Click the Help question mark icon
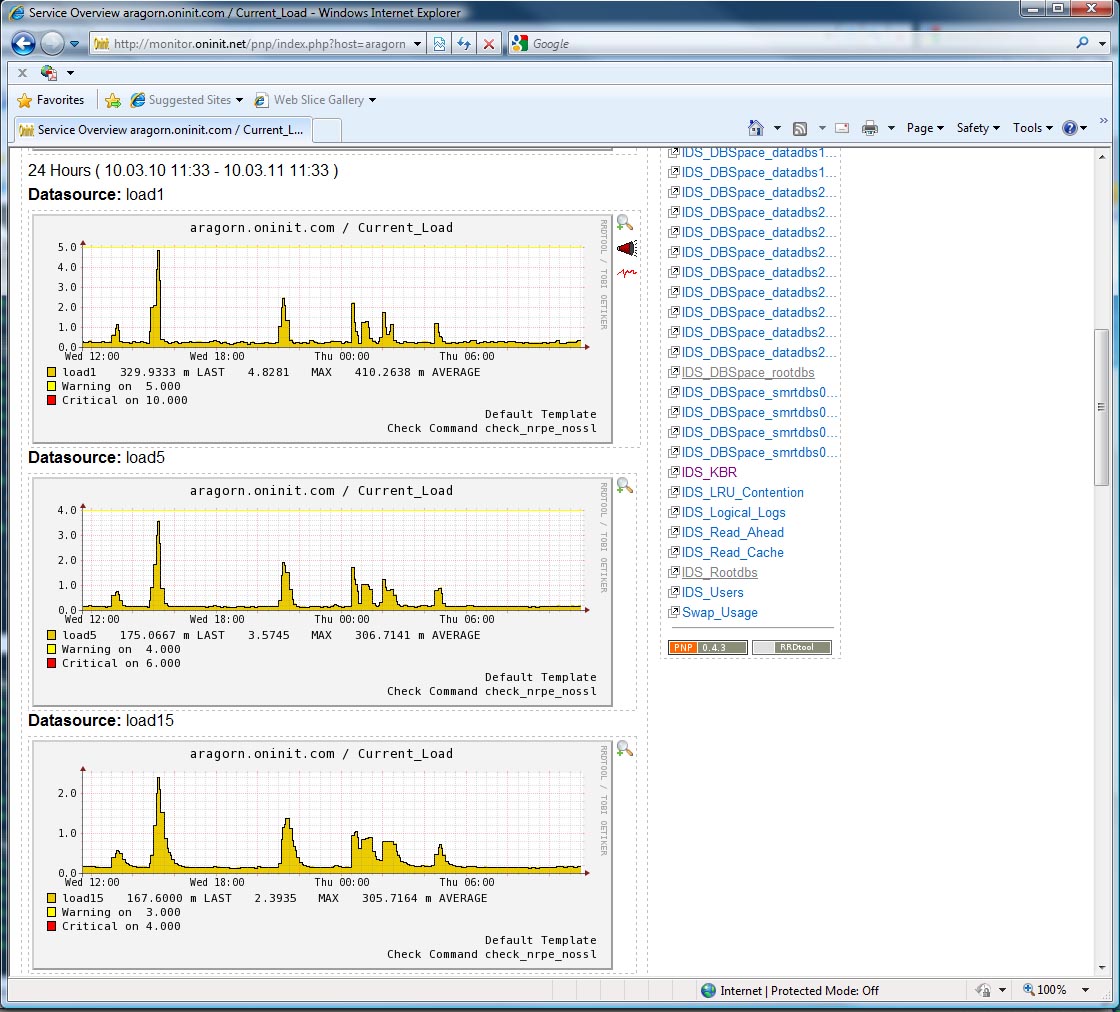Image resolution: width=1120 pixels, height=1012 pixels. pos(1069,129)
